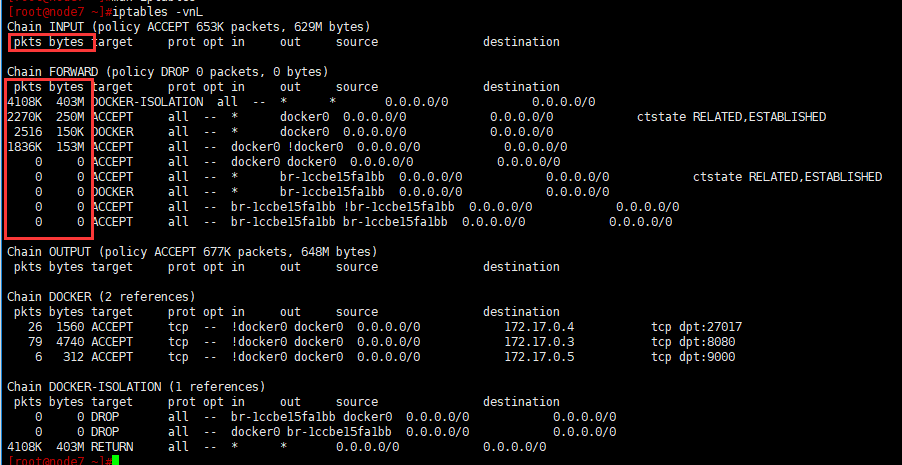902x465 pixels.
Task: Click the green terminal cursor at the prompt
Action: pyautogui.click(x=116, y=460)
